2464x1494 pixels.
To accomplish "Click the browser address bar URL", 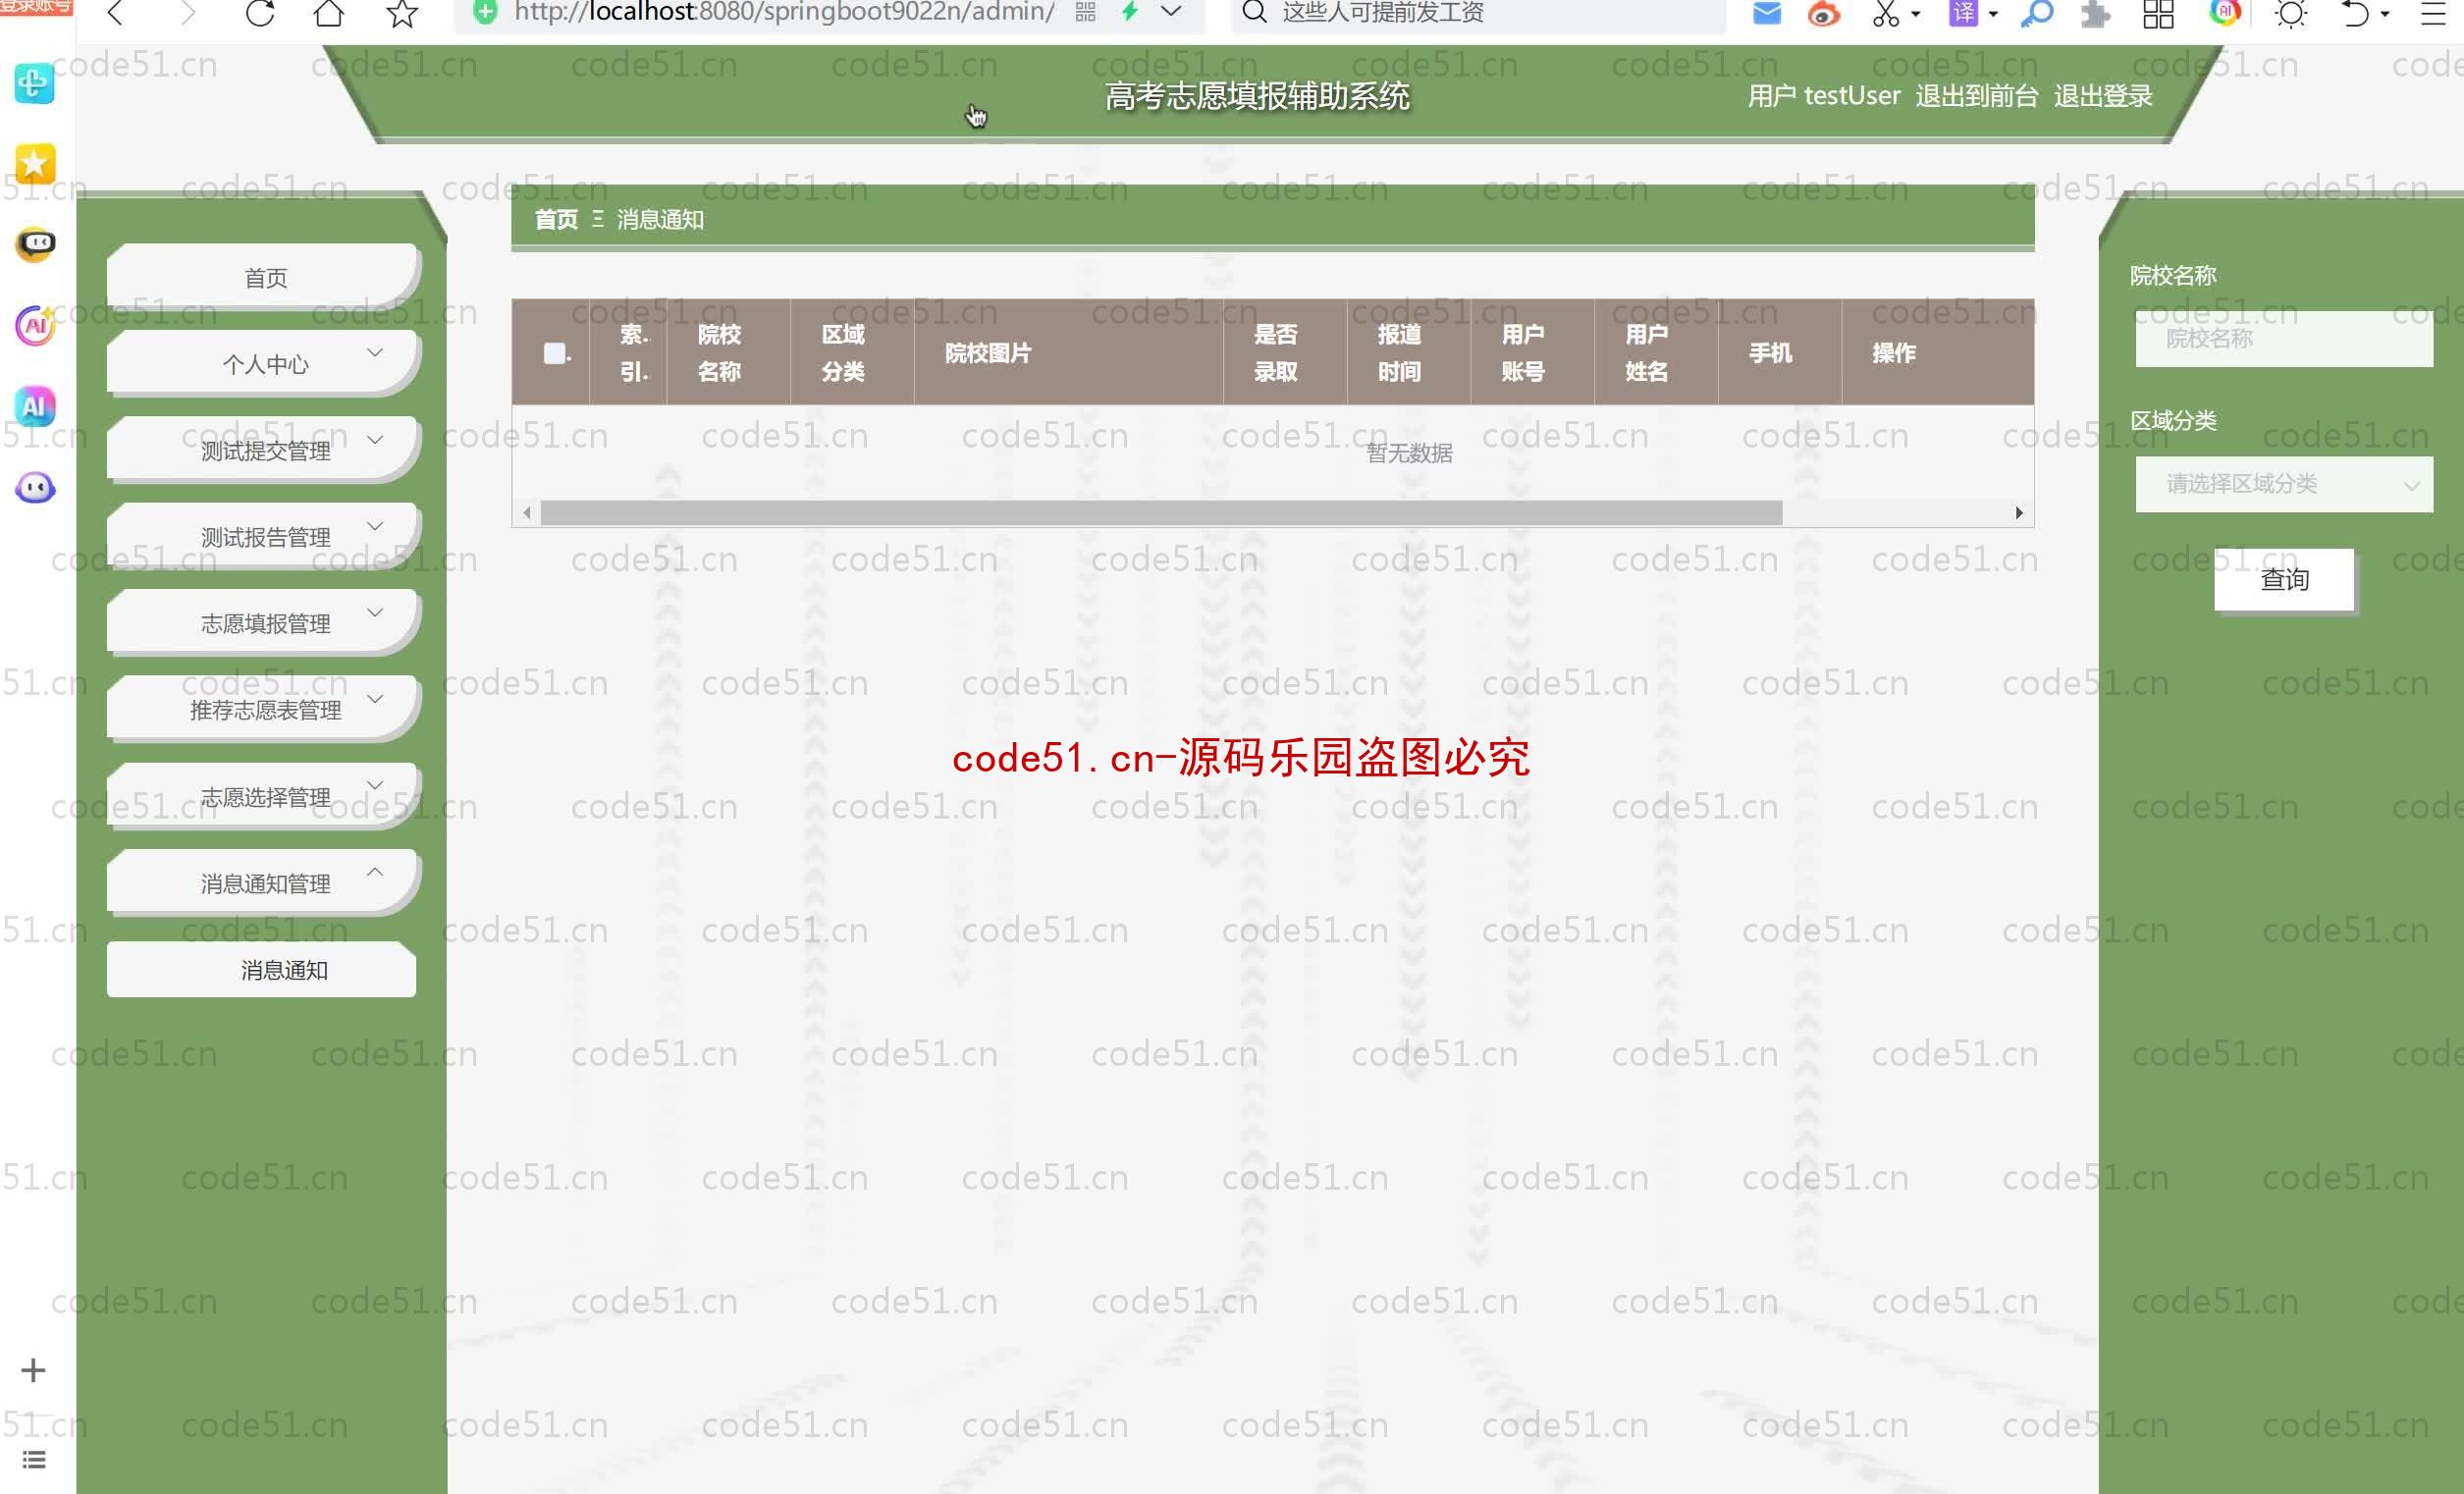I will [784, 12].
